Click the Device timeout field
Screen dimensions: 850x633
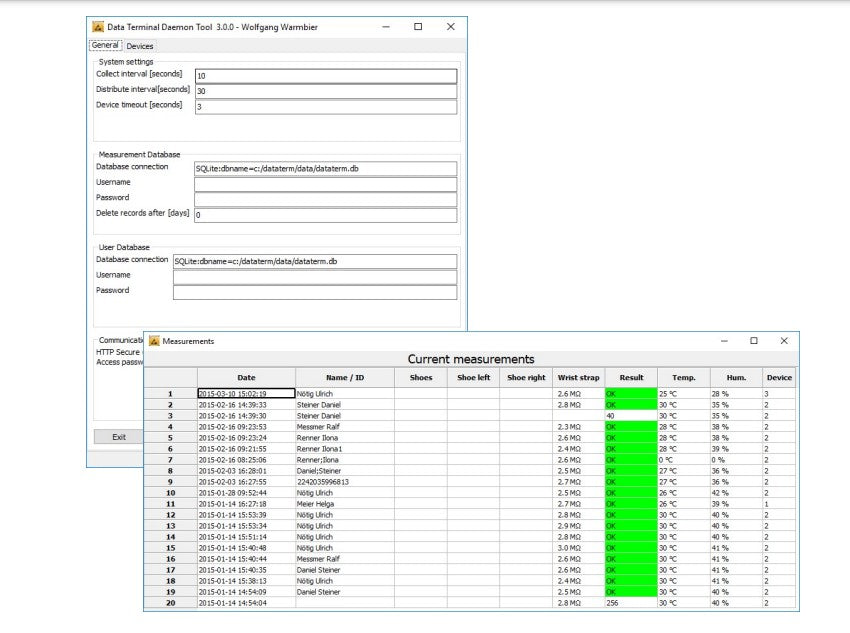(x=325, y=106)
